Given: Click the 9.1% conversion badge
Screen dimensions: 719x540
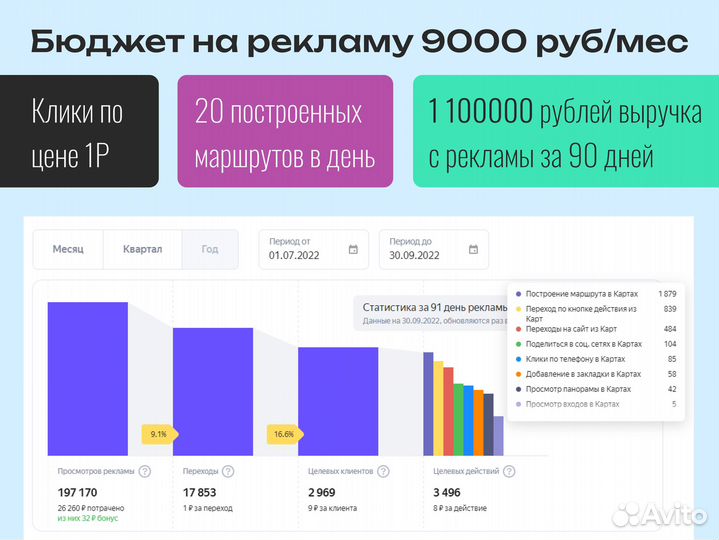Looking at the screenshot, I should coord(159,434).
